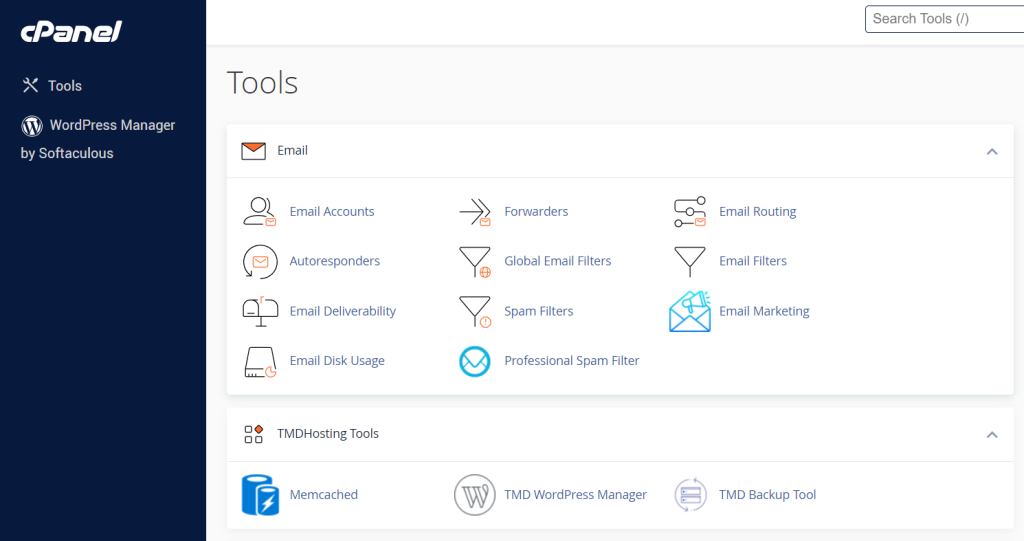Screen dimensions: 1024x541
Task: Select the Email Routing icon
Action: click(x=690, y=212)
